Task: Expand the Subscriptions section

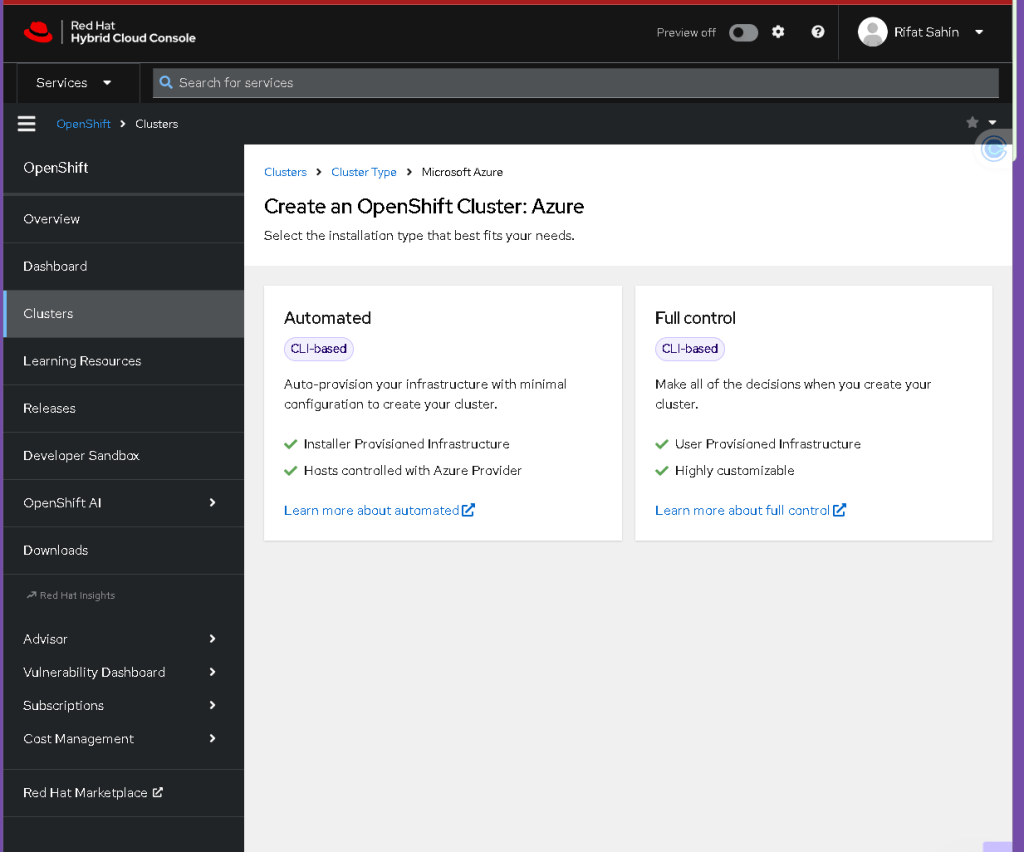Action: (123, 705)
